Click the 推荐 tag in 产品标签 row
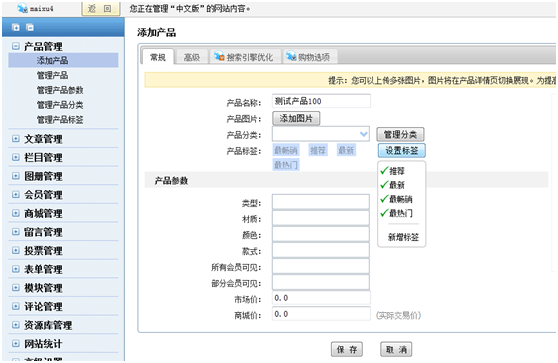Image resolution: width=558 pixels, height=363 pixels. [x=318, y=150]
